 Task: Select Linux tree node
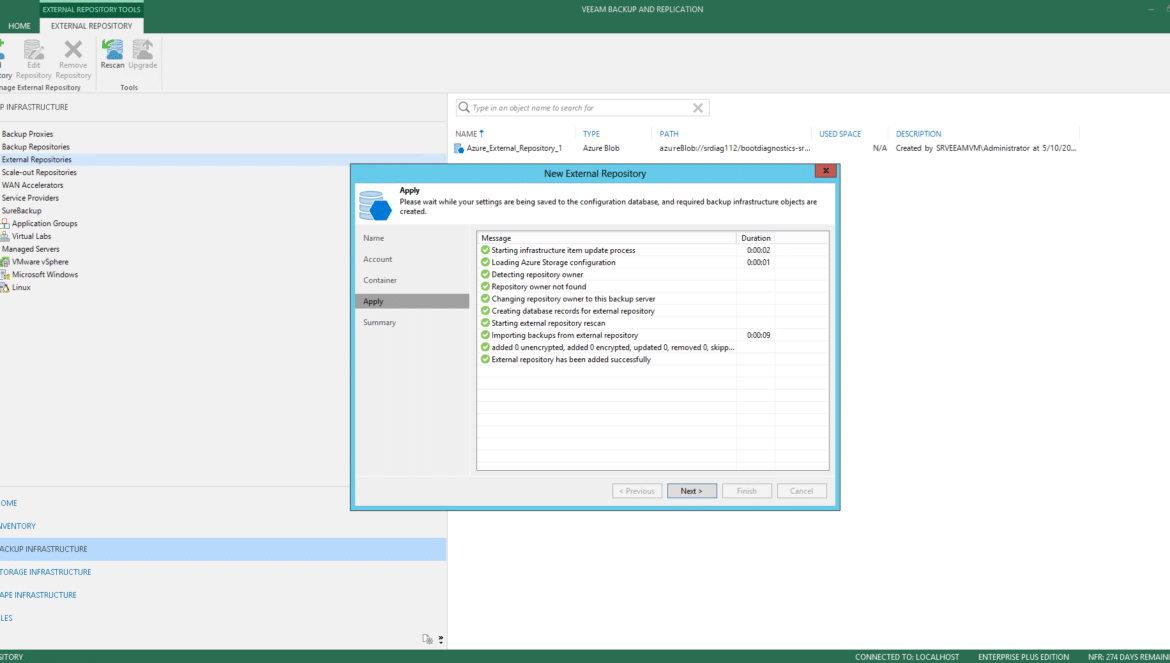click(21, 286)
